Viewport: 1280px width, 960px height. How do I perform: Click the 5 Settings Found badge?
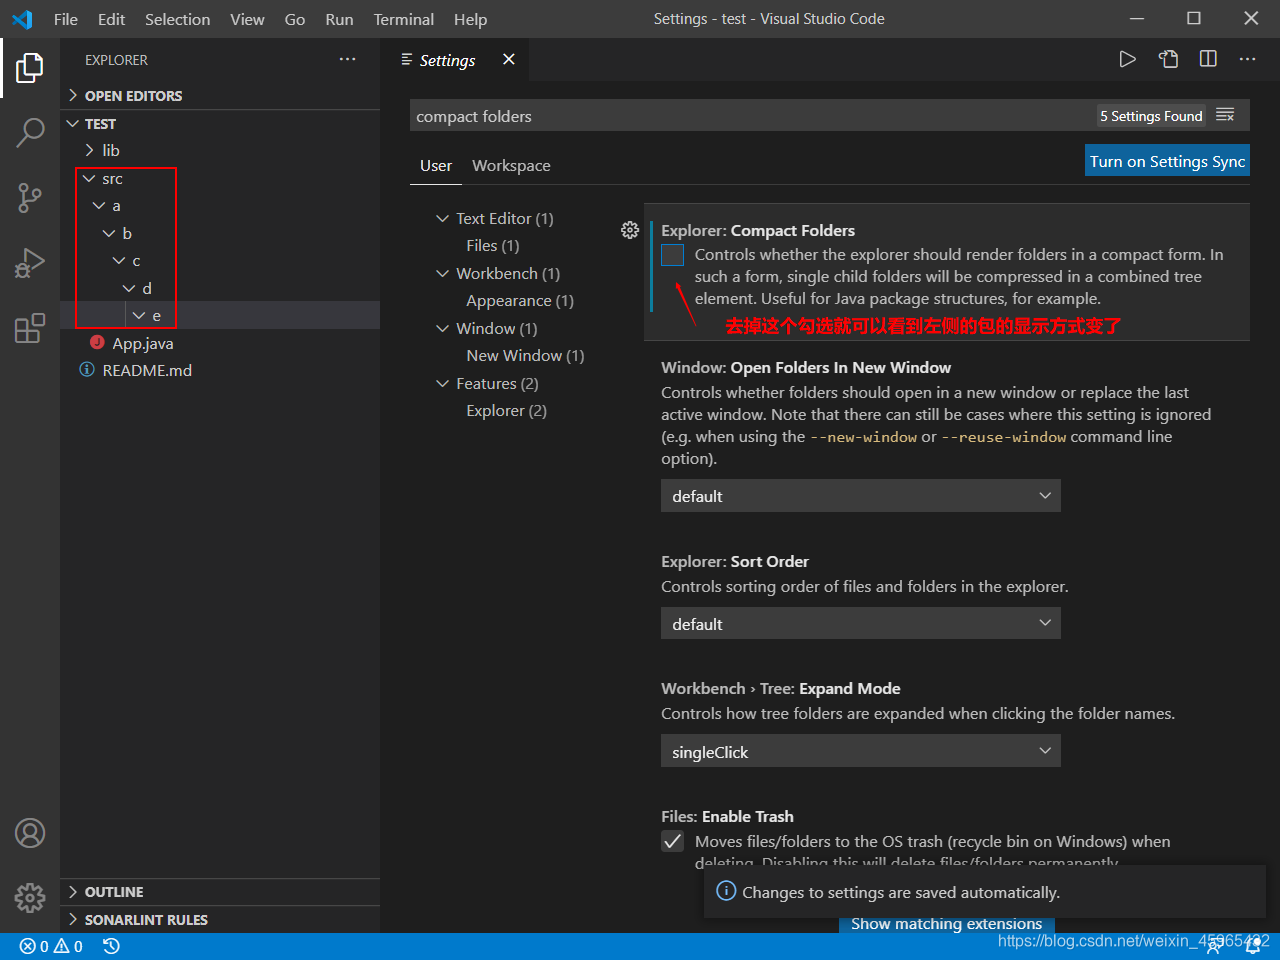pyautogui.click(x=1151, y=116)
